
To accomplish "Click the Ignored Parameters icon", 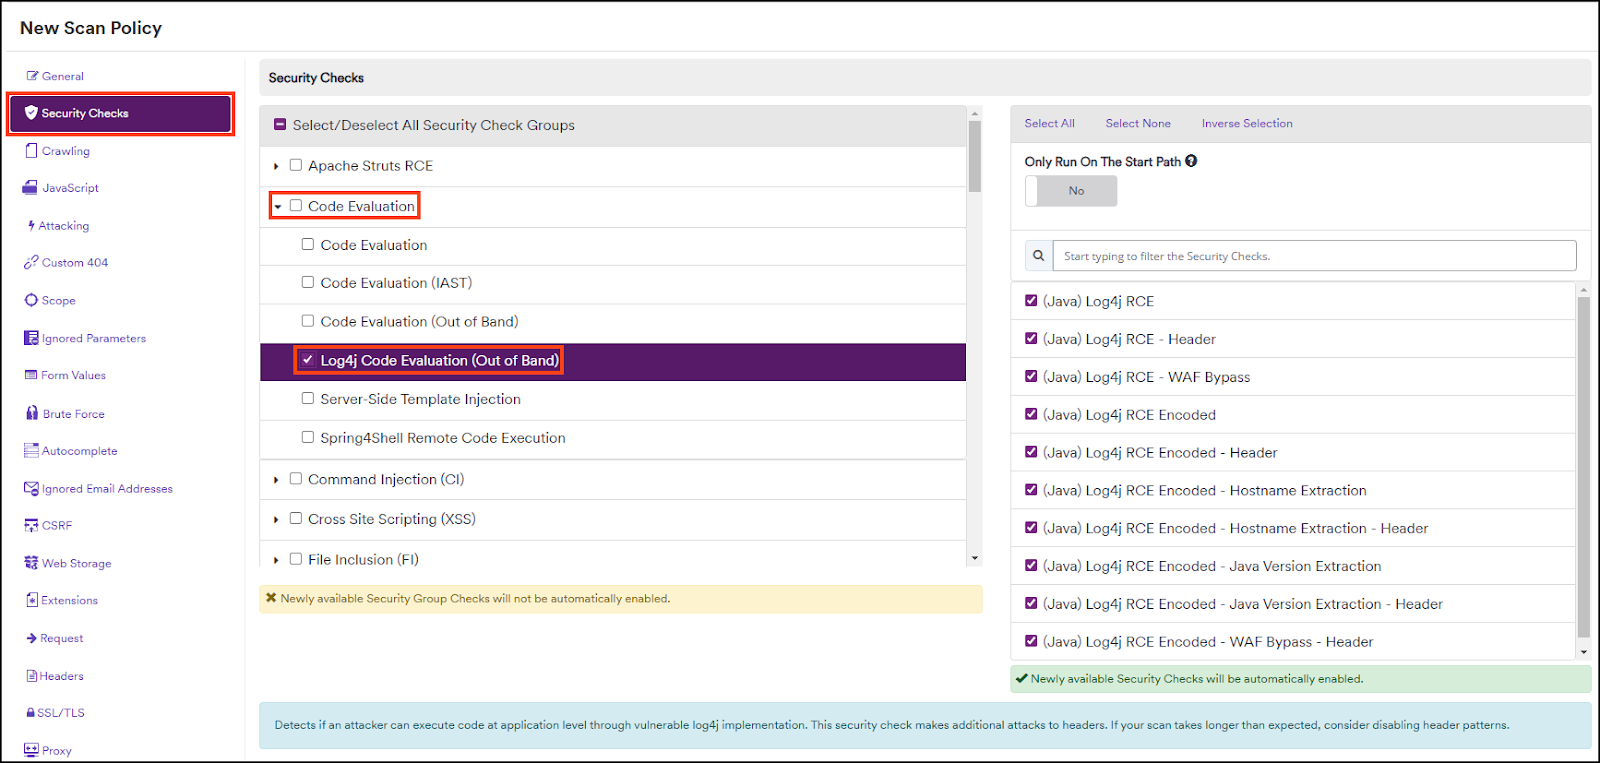I will pos(31,338).
